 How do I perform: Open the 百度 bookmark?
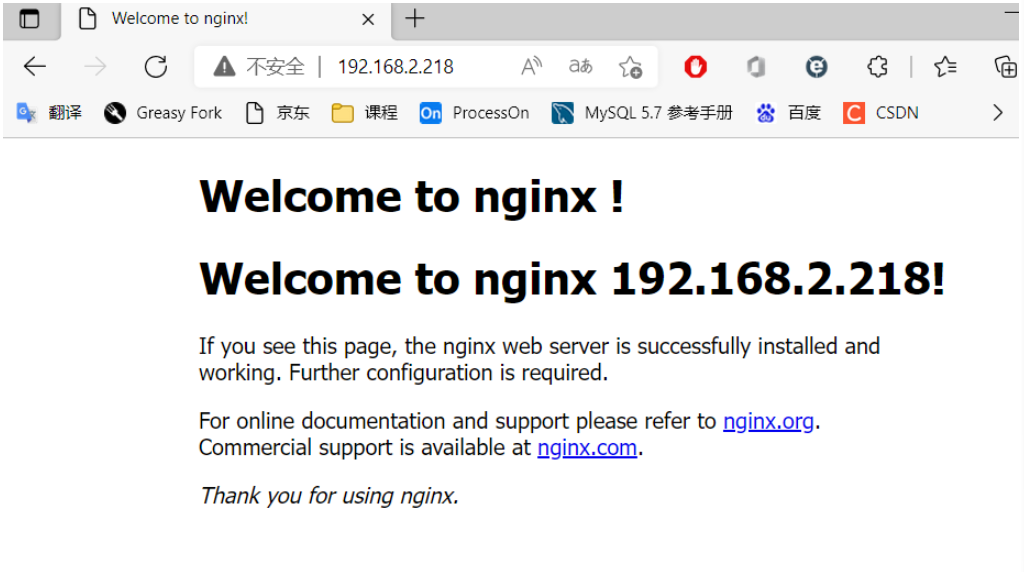pos(788,113)
